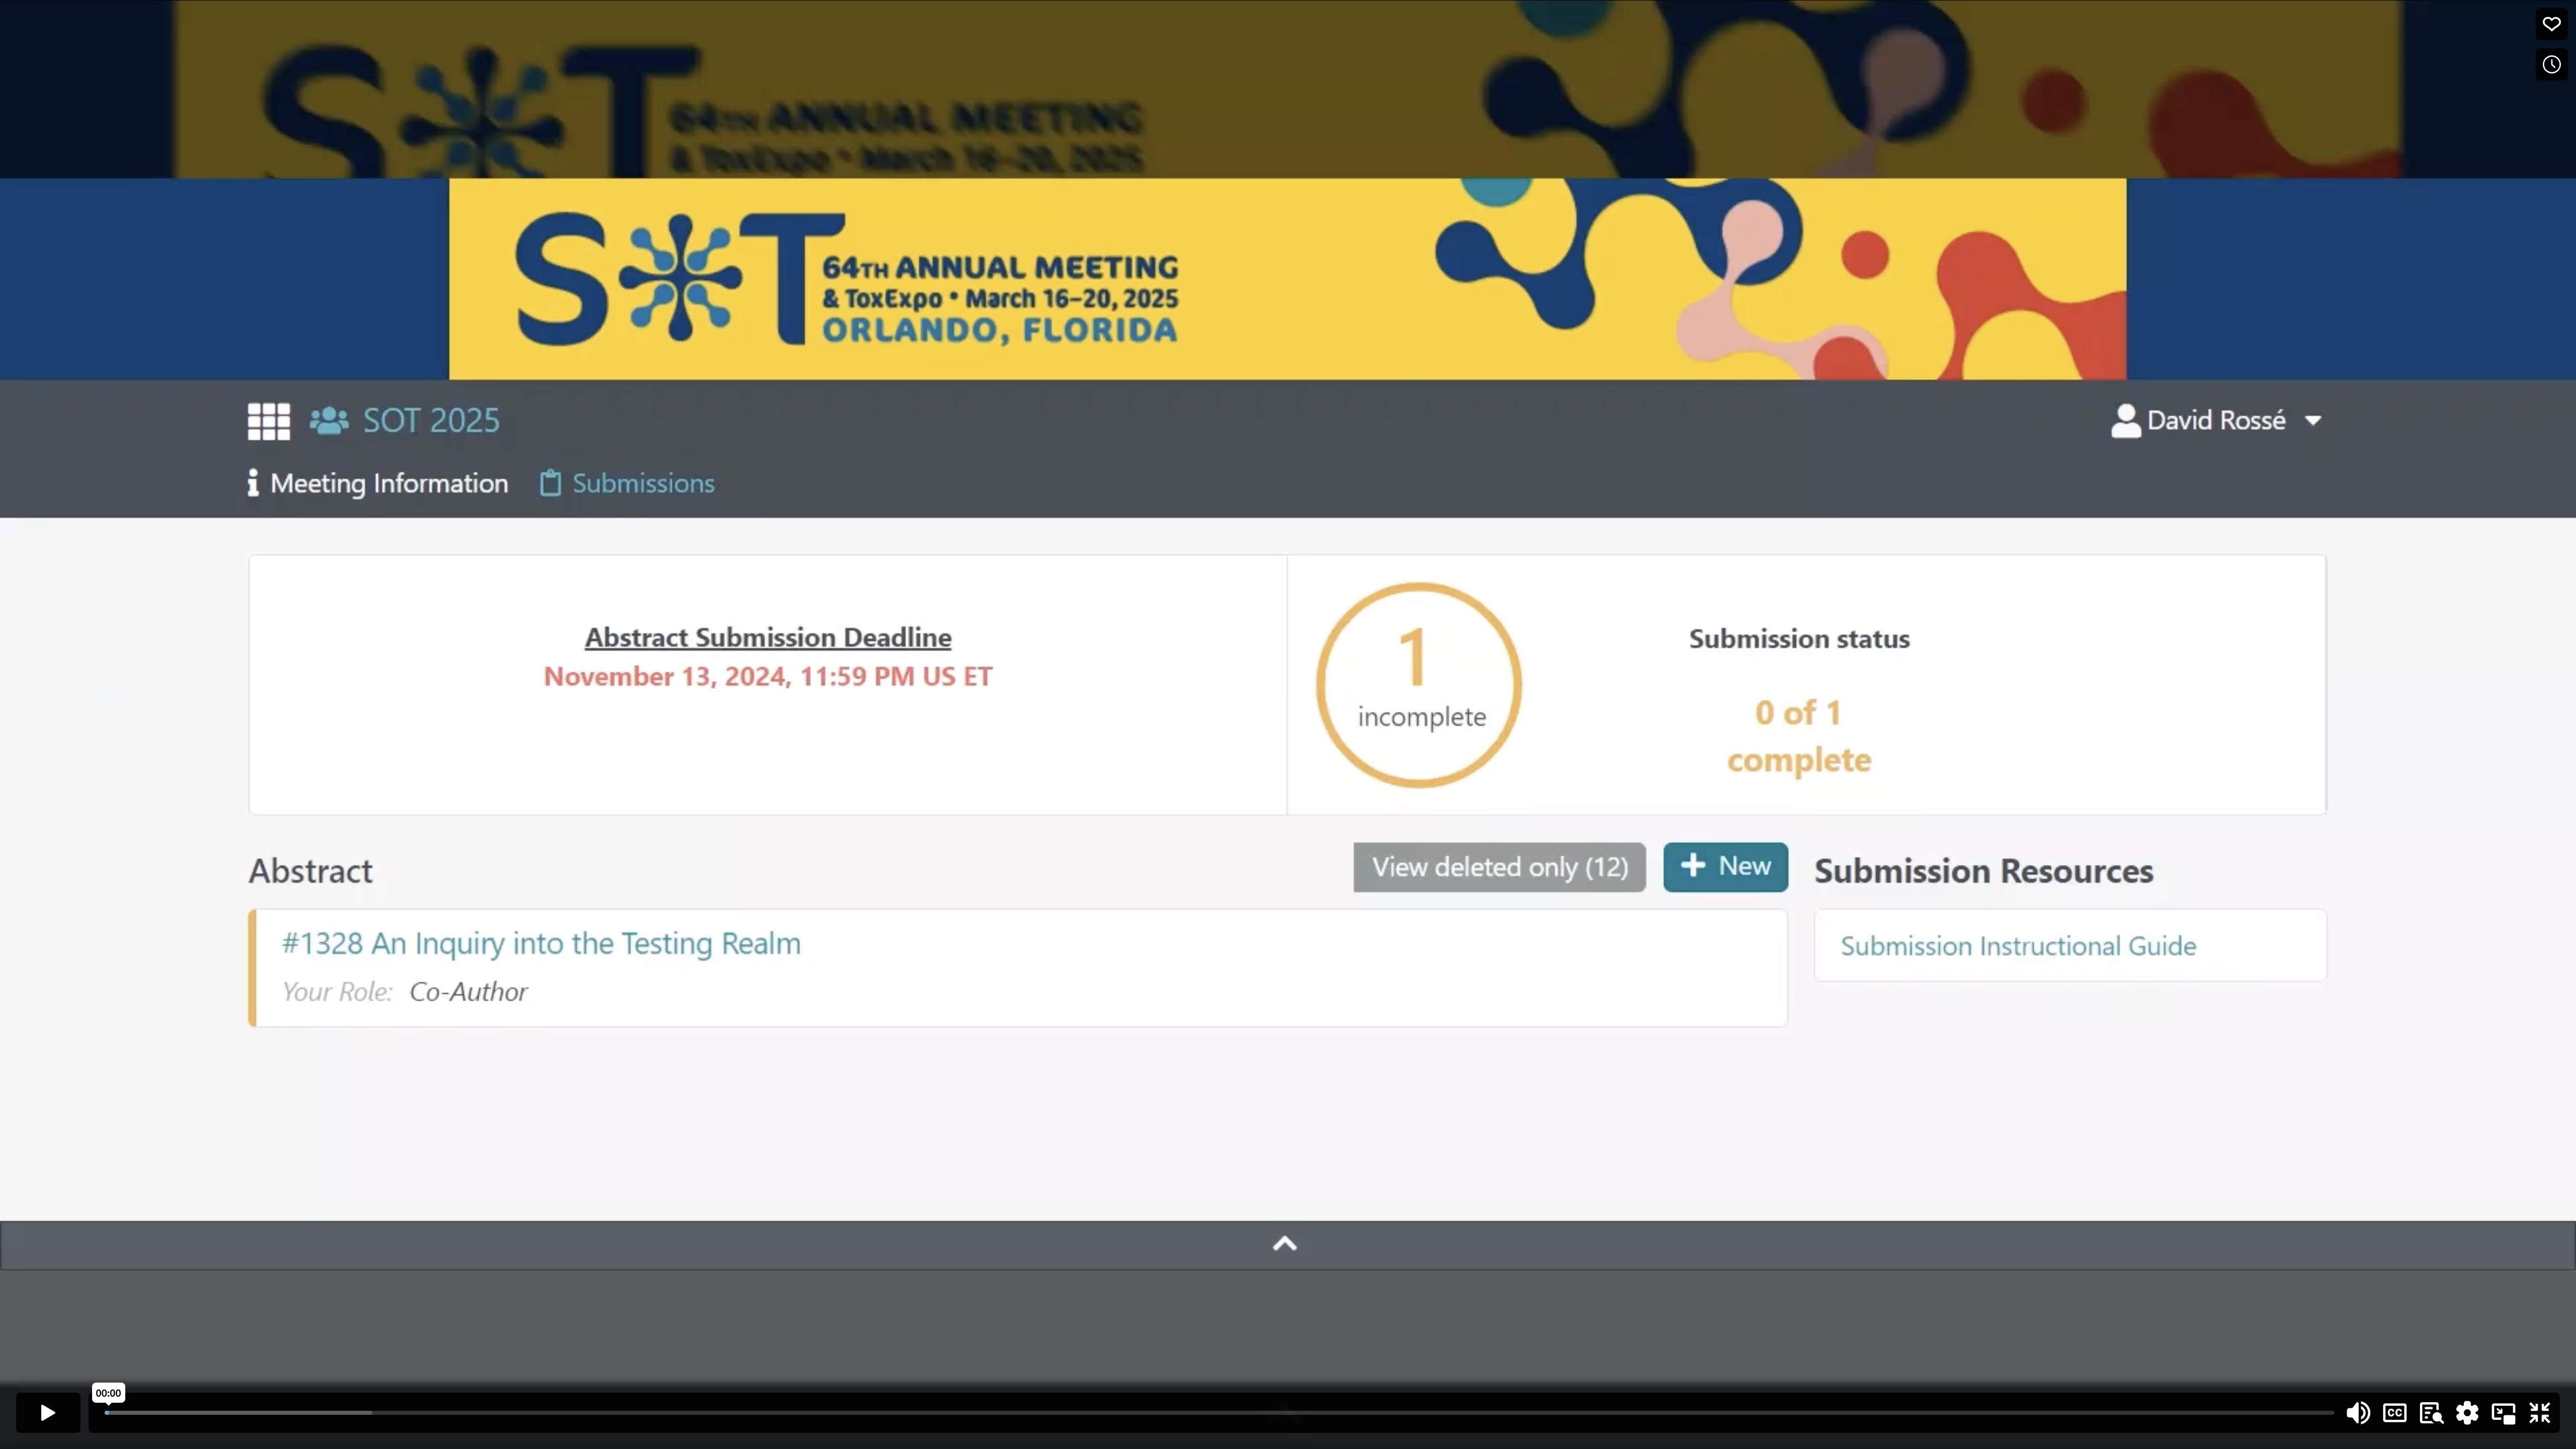Like video with heart icon
This screenshot has height=1449, width=2576.
2551,24
